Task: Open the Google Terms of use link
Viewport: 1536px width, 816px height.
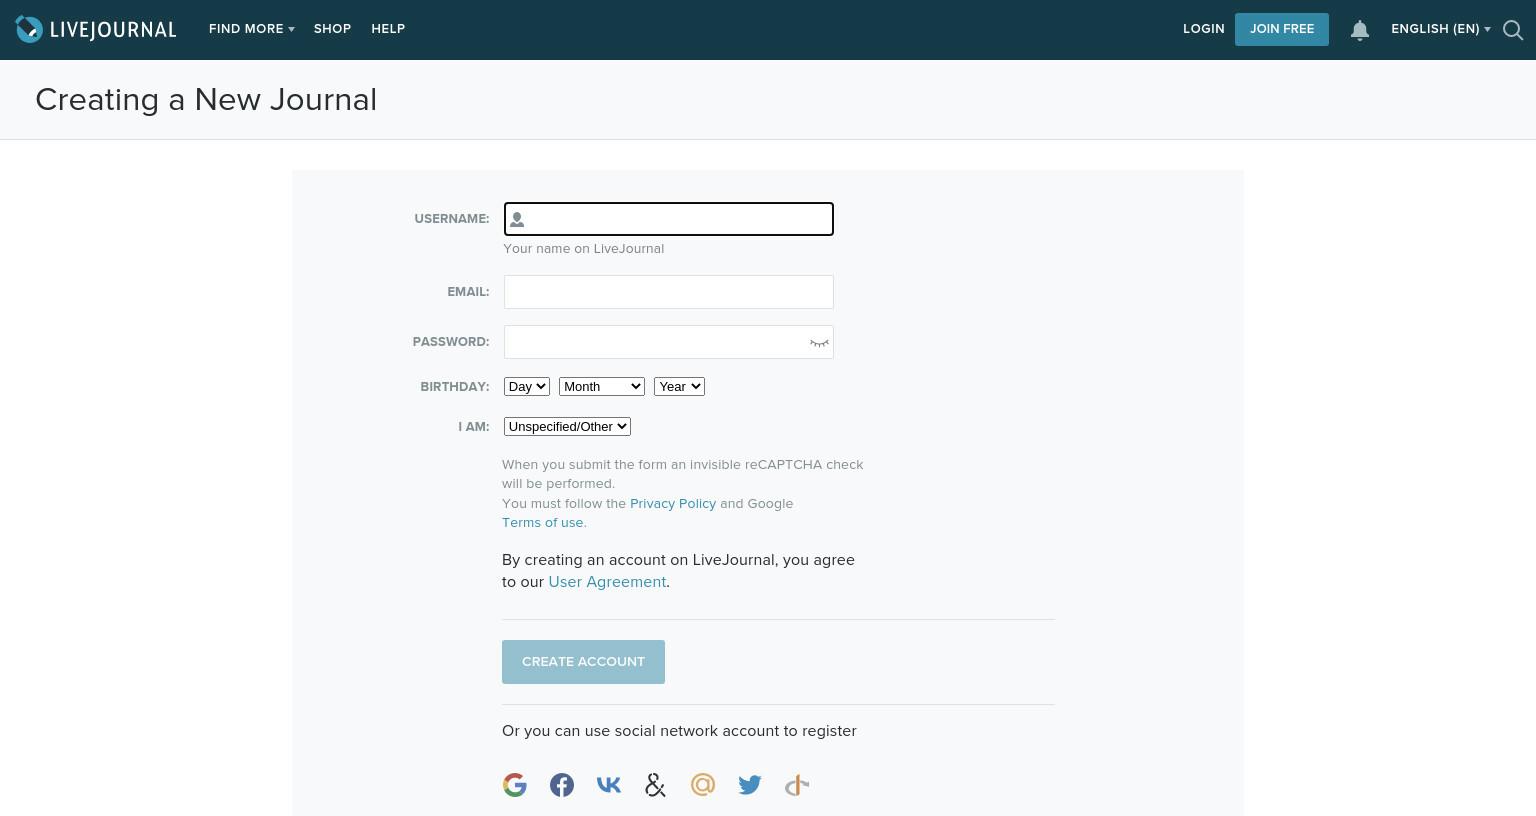Action: 543,522
